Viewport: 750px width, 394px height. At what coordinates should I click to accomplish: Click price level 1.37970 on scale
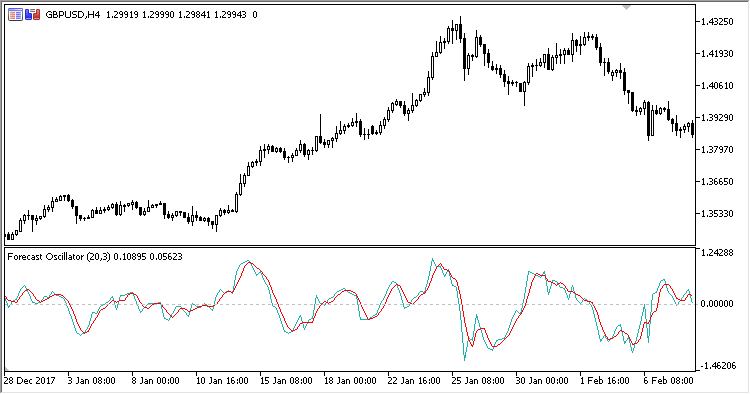pos(717,150)
